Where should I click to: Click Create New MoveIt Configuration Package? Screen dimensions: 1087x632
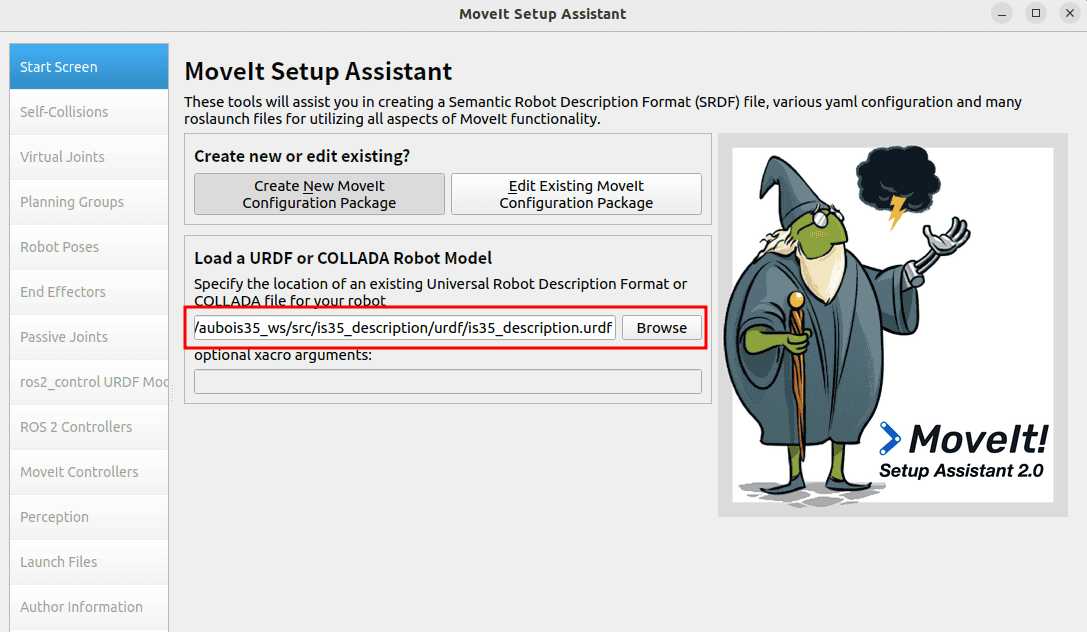(319, 194)
